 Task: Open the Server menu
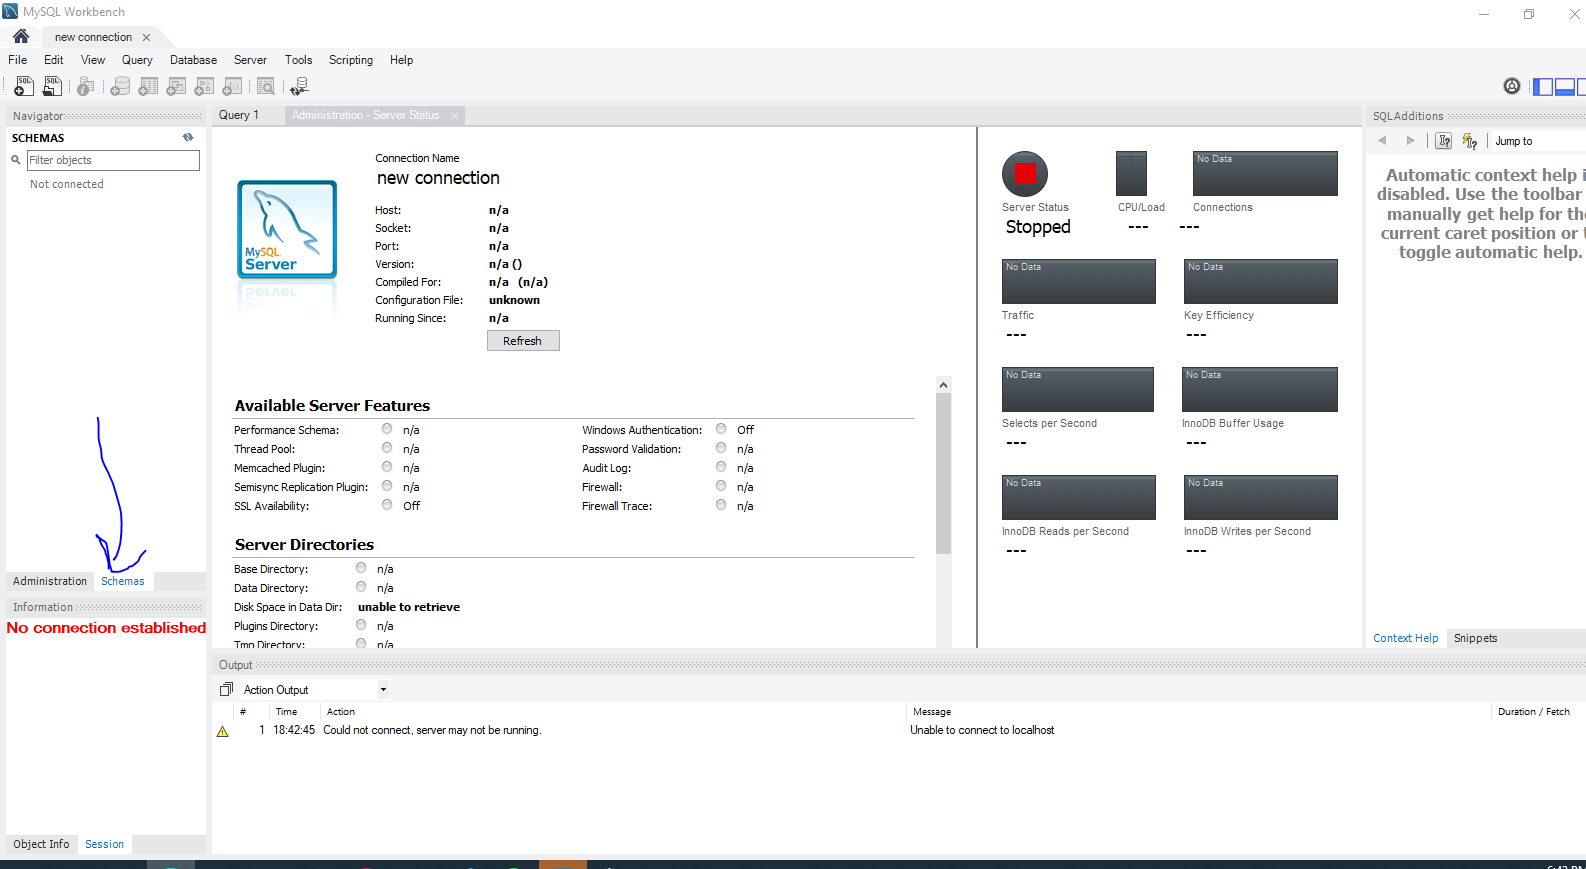pyautogui.click(x=250, y=60)
